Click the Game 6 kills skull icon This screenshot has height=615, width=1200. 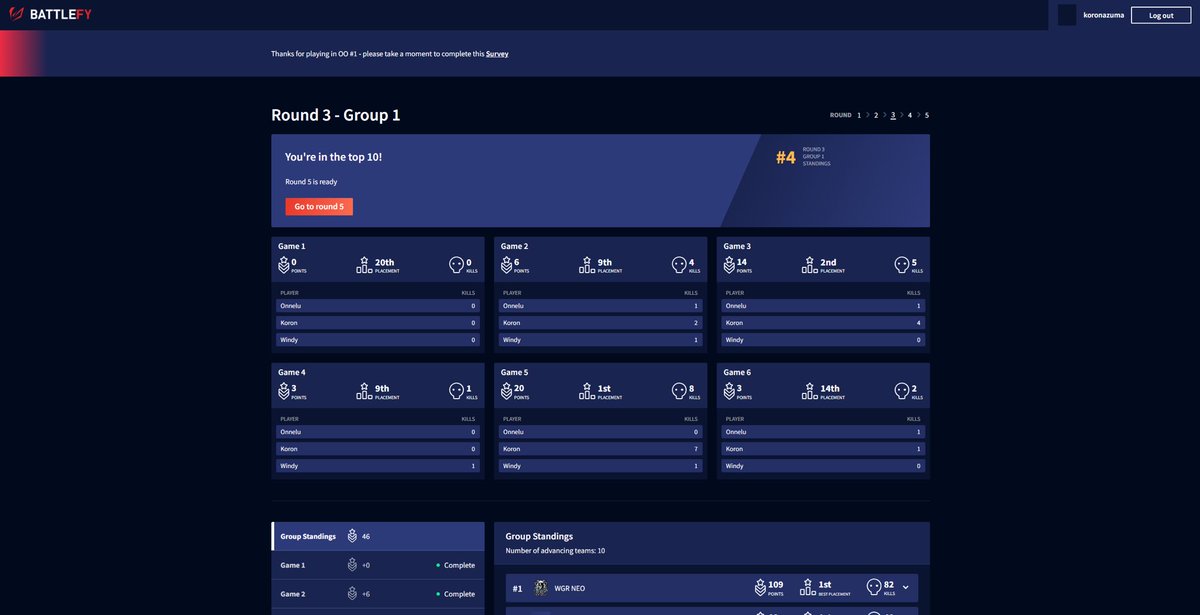(902, 391)
